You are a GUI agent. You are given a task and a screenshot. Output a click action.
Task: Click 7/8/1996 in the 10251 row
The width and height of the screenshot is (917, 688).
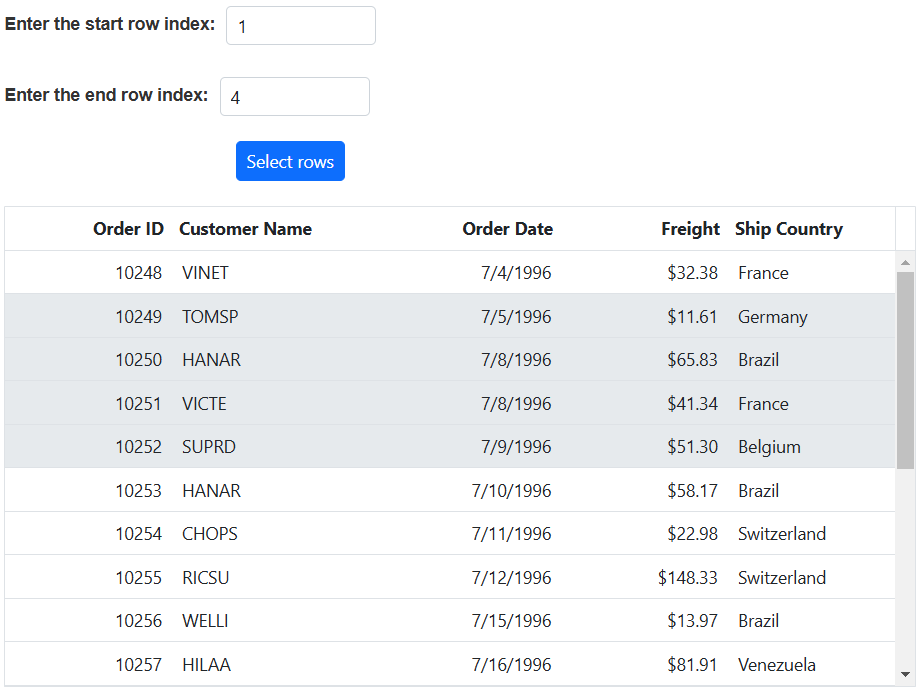point(516,404)
